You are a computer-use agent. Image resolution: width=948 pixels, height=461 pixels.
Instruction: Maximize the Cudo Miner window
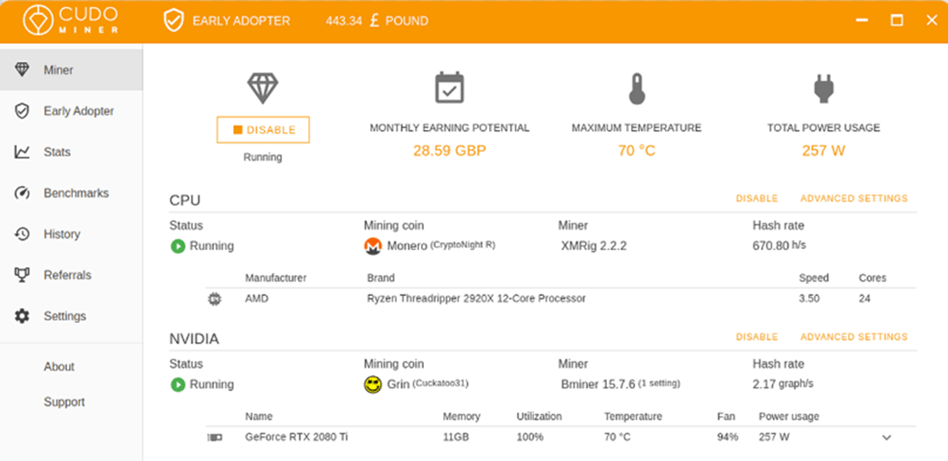[897, 21]
